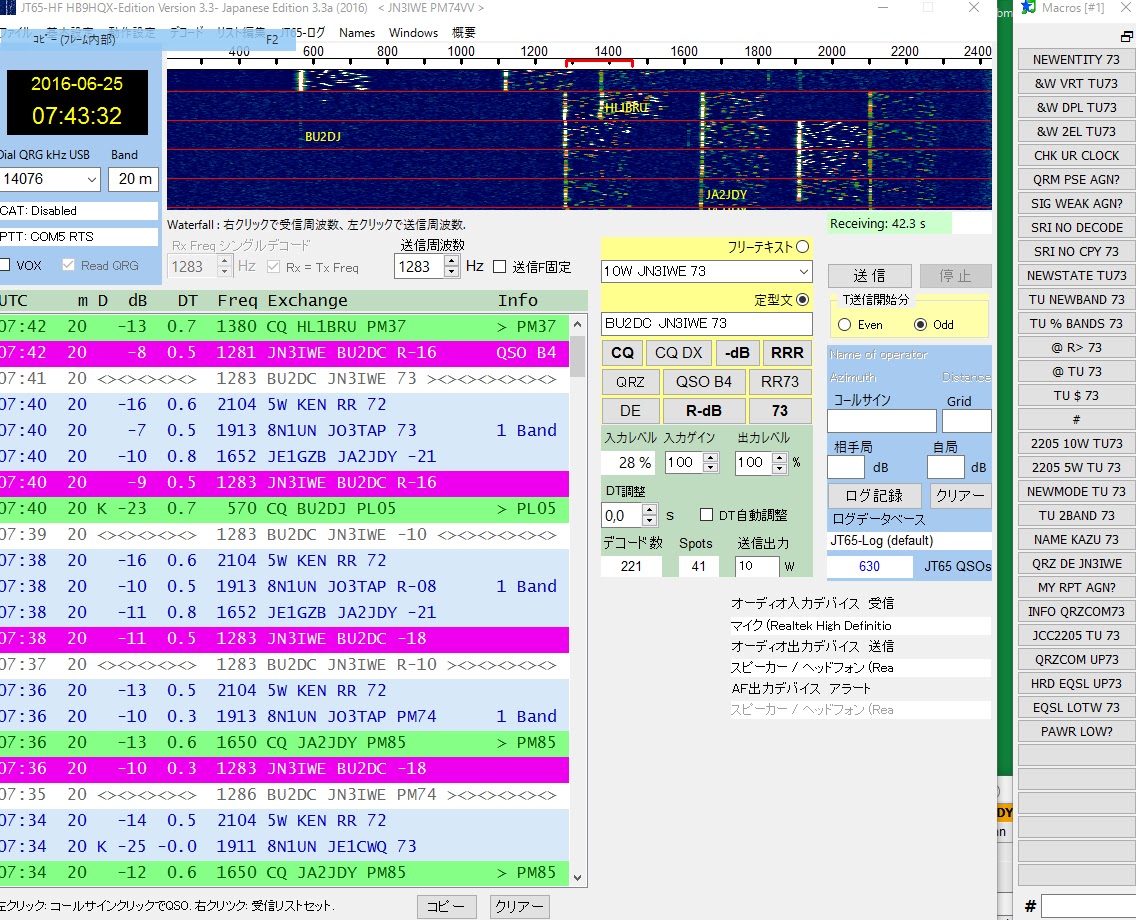Screen dimensions: 1136x920
Task: Enable DT自動調整 checkbox
Action: (706, 514)
